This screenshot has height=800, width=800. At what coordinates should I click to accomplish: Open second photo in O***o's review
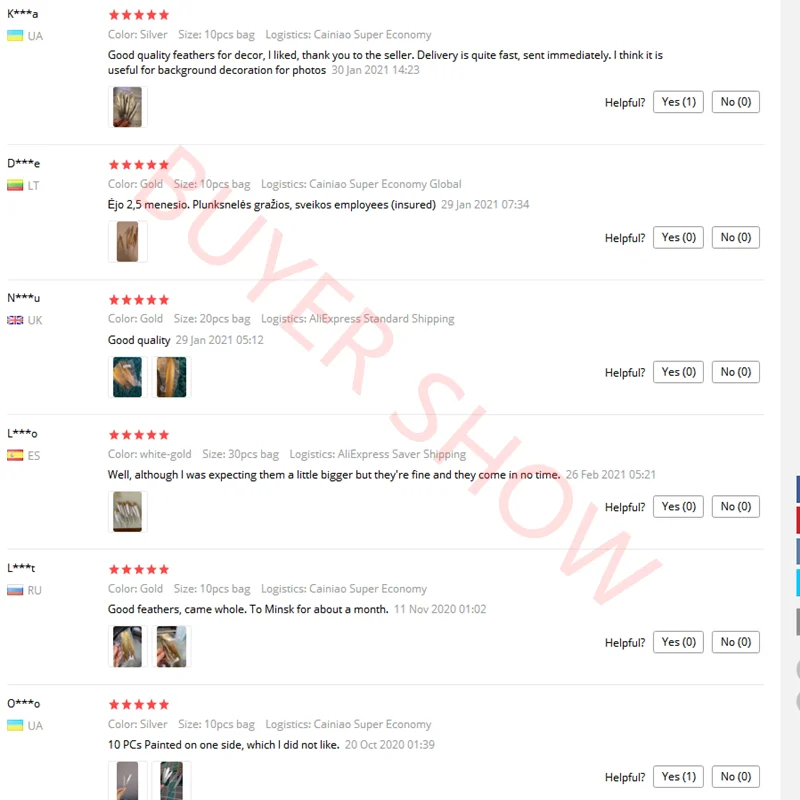[171, 781]
